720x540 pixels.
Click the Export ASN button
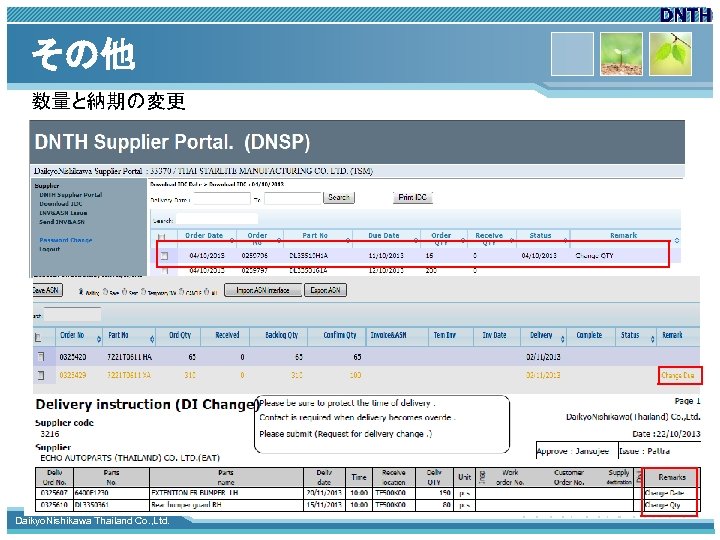pyautogui.click(x=325, y=290)
